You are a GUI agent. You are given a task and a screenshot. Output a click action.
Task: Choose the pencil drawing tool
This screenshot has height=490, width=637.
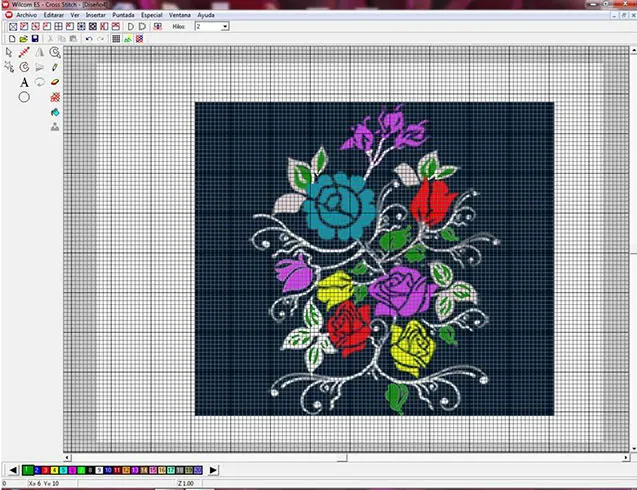click(x=55, y=67)
